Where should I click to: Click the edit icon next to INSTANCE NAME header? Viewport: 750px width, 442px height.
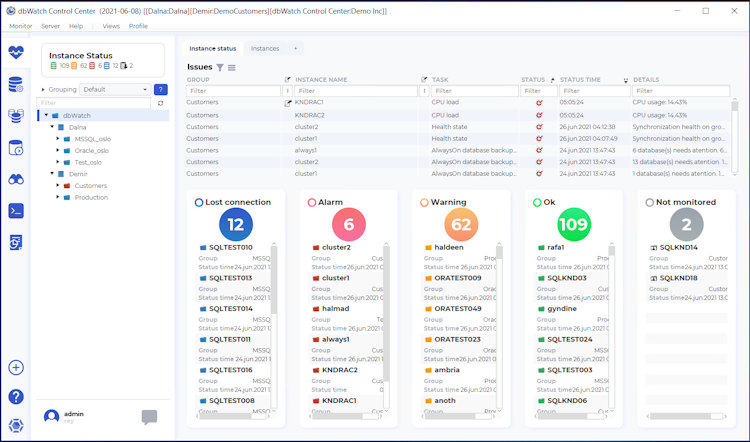tap(424, 79)
